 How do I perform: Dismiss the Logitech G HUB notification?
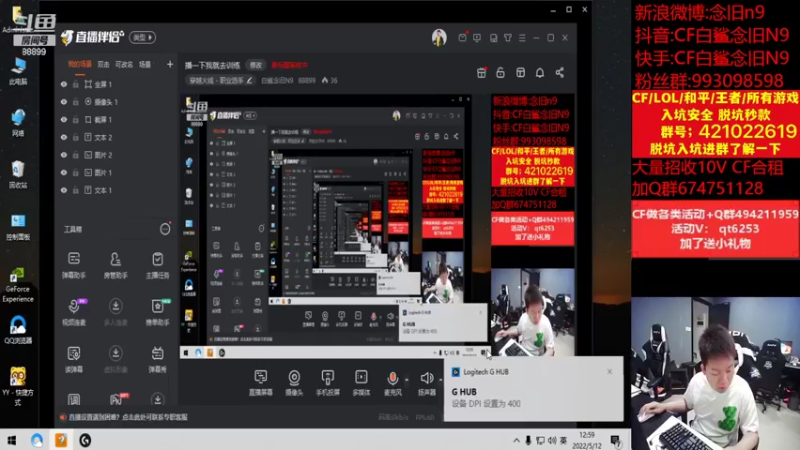[x=610, y=371]
